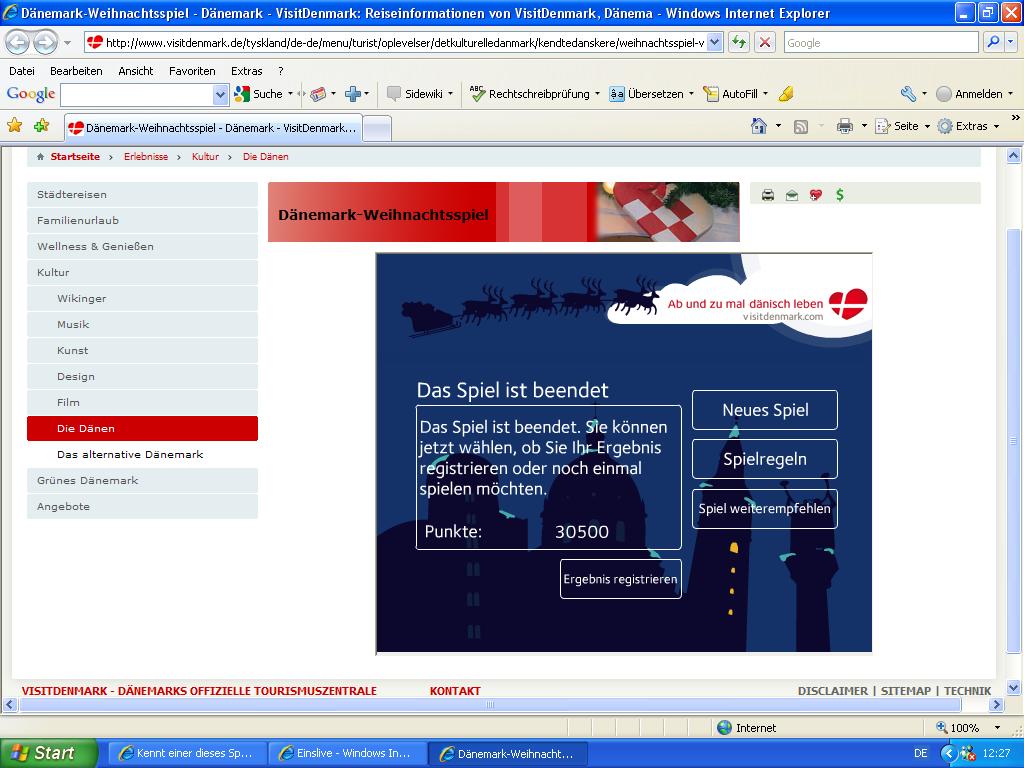Click the red Stop loading icon

point(765,42)
